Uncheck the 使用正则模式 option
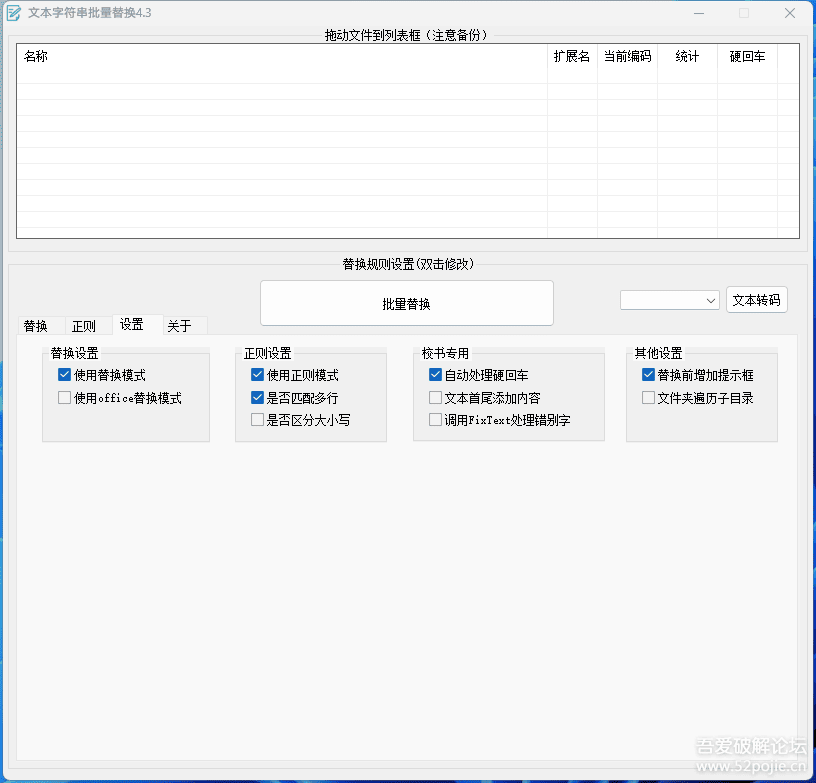 (257, 375)
